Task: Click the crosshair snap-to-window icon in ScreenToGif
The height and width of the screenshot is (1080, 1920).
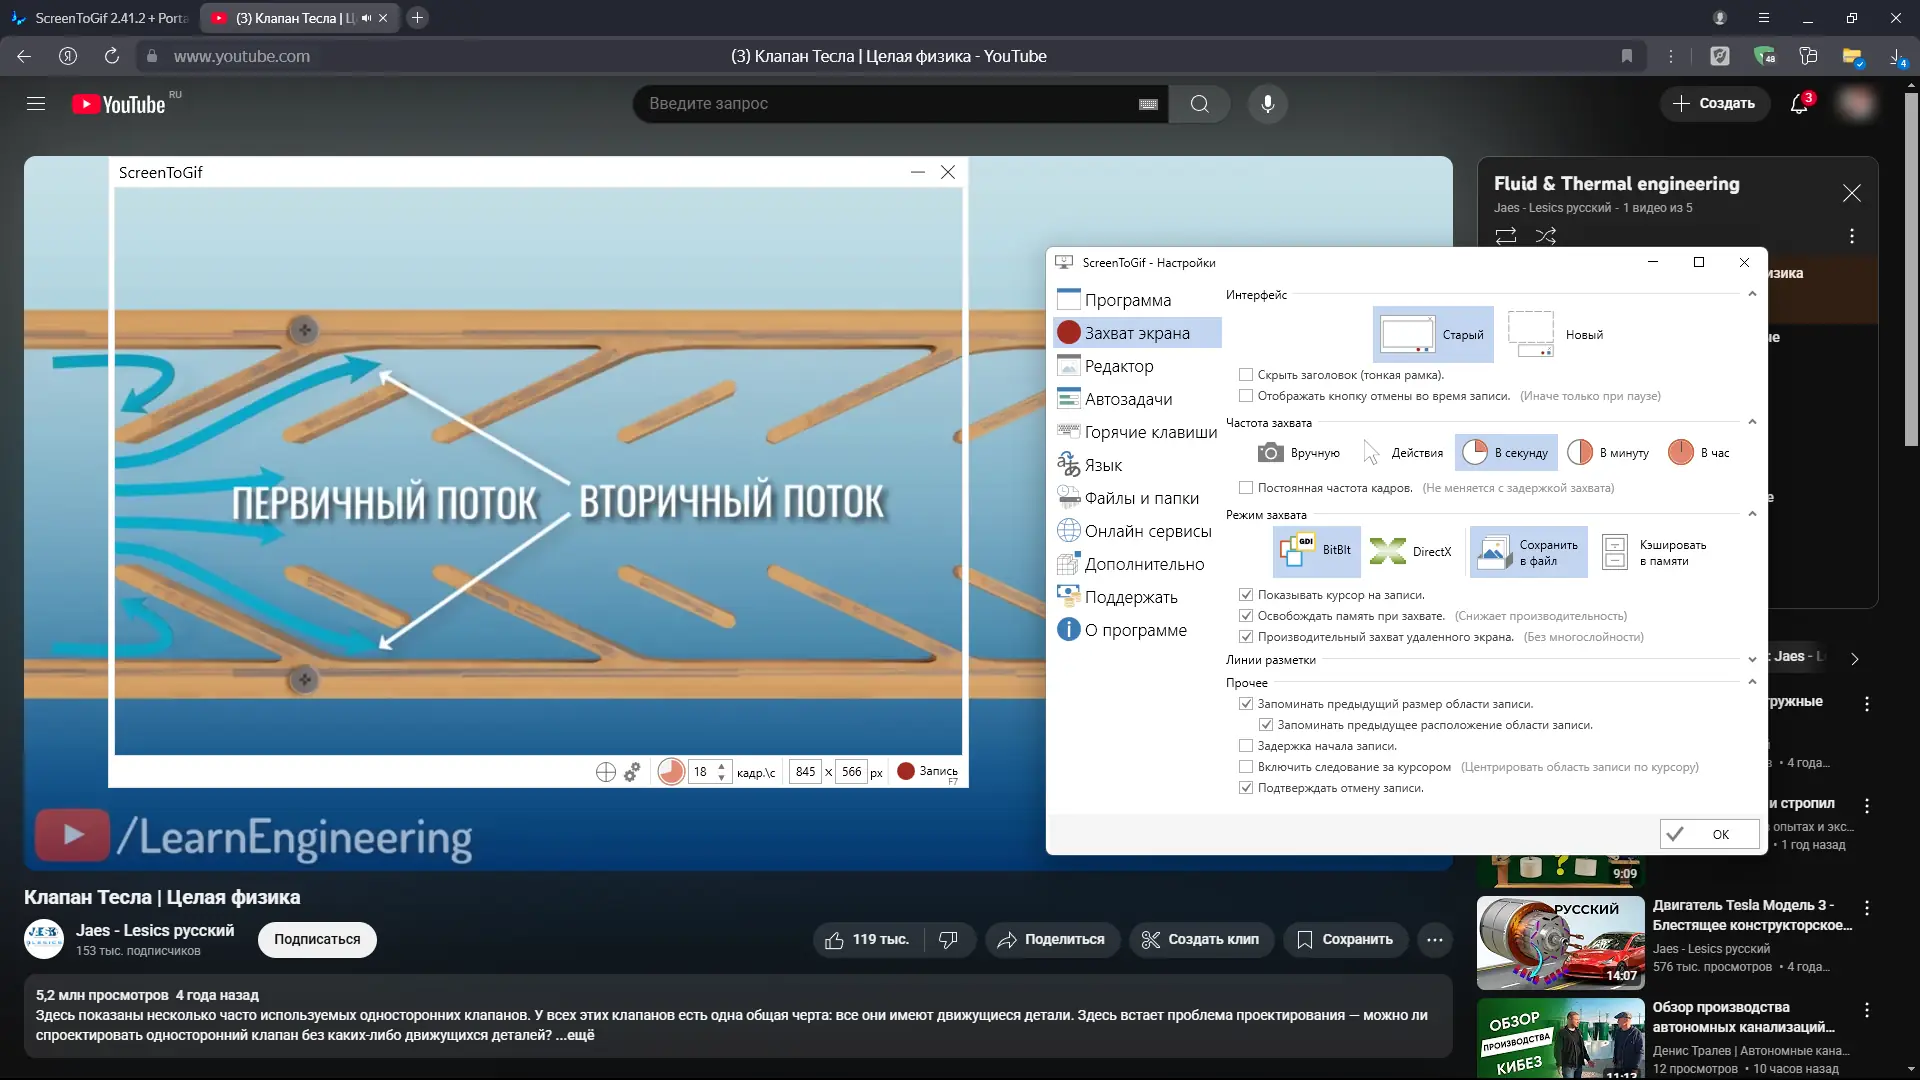Action: click(605, 772)
